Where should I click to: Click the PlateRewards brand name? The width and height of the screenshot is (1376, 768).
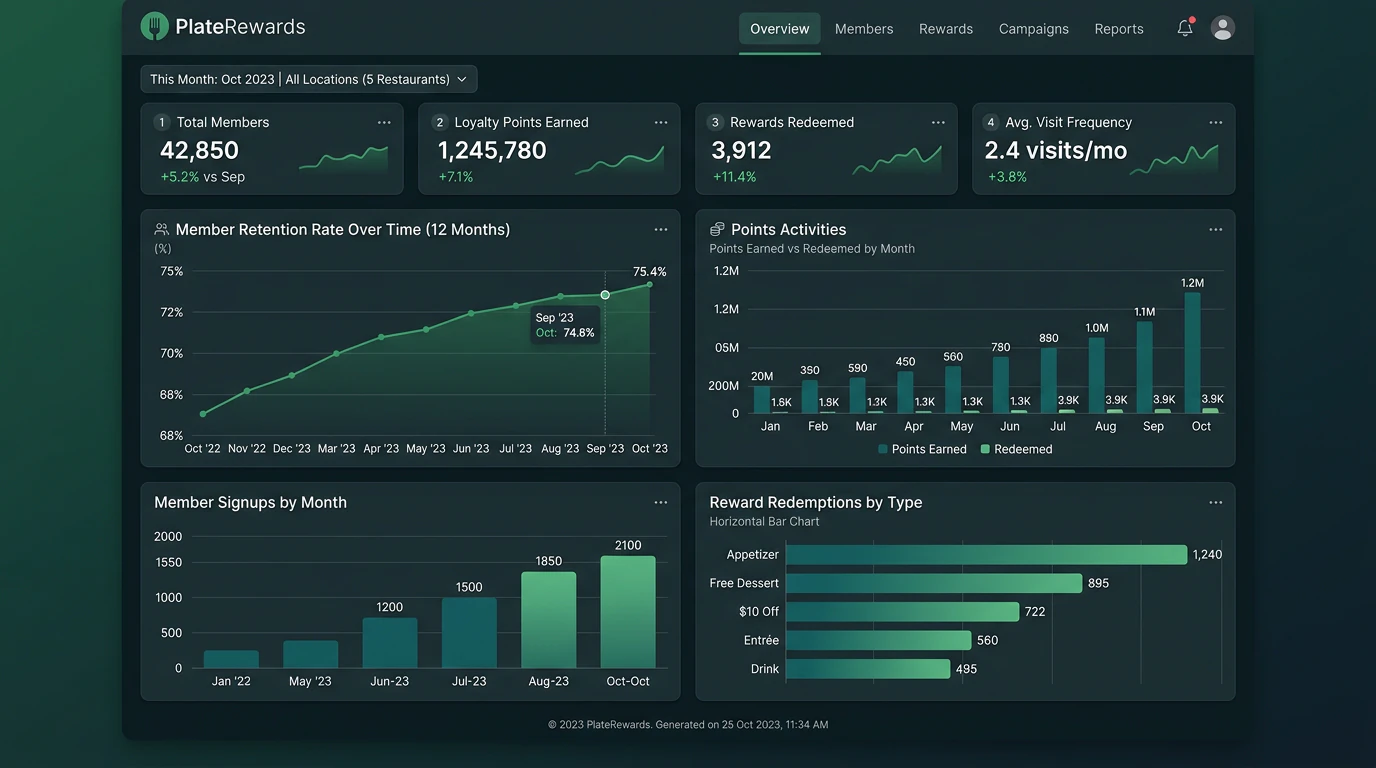coord(240,27)
